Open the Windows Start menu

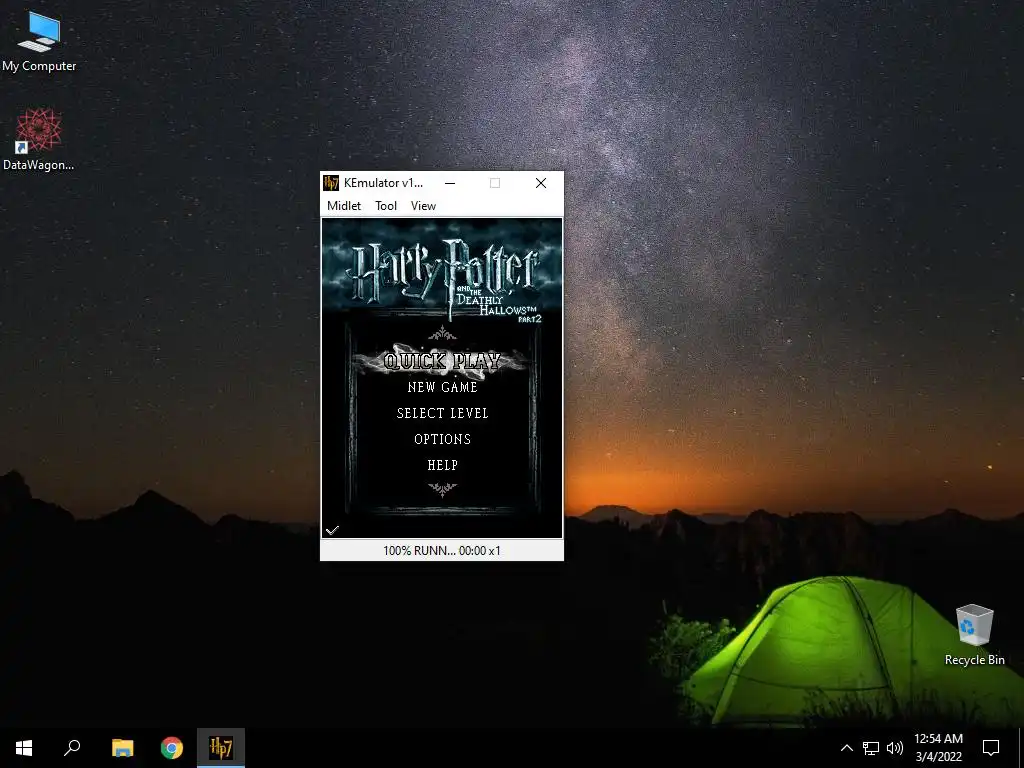point(24,748)
